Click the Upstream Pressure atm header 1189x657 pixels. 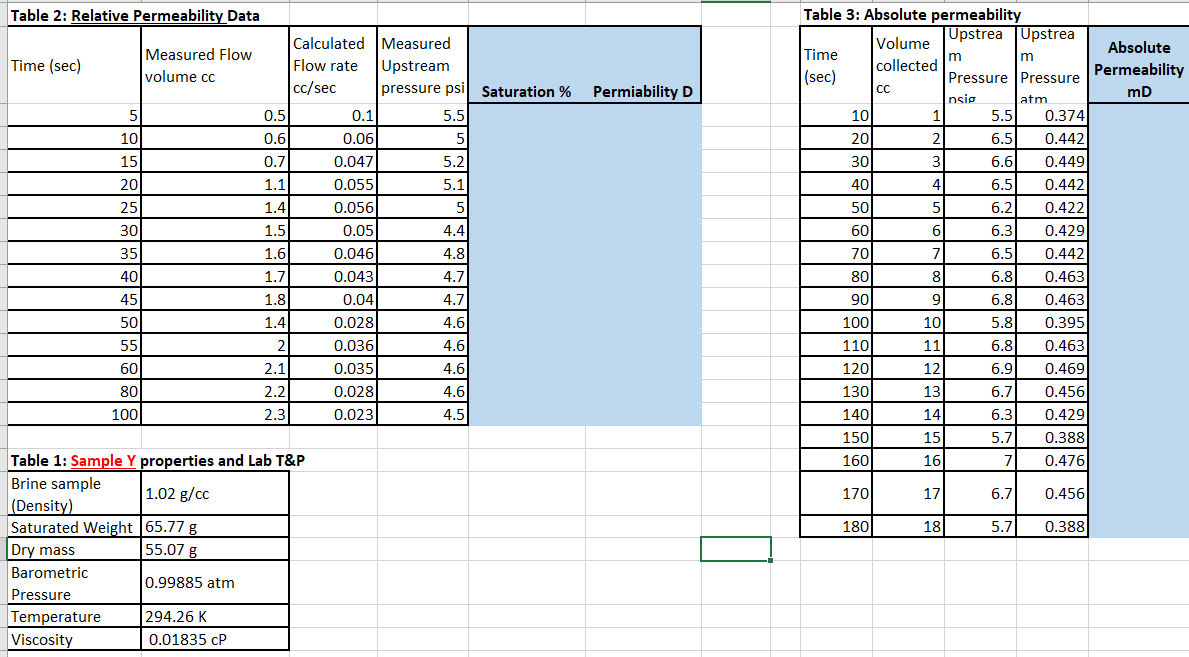[x=1051, y=65]
